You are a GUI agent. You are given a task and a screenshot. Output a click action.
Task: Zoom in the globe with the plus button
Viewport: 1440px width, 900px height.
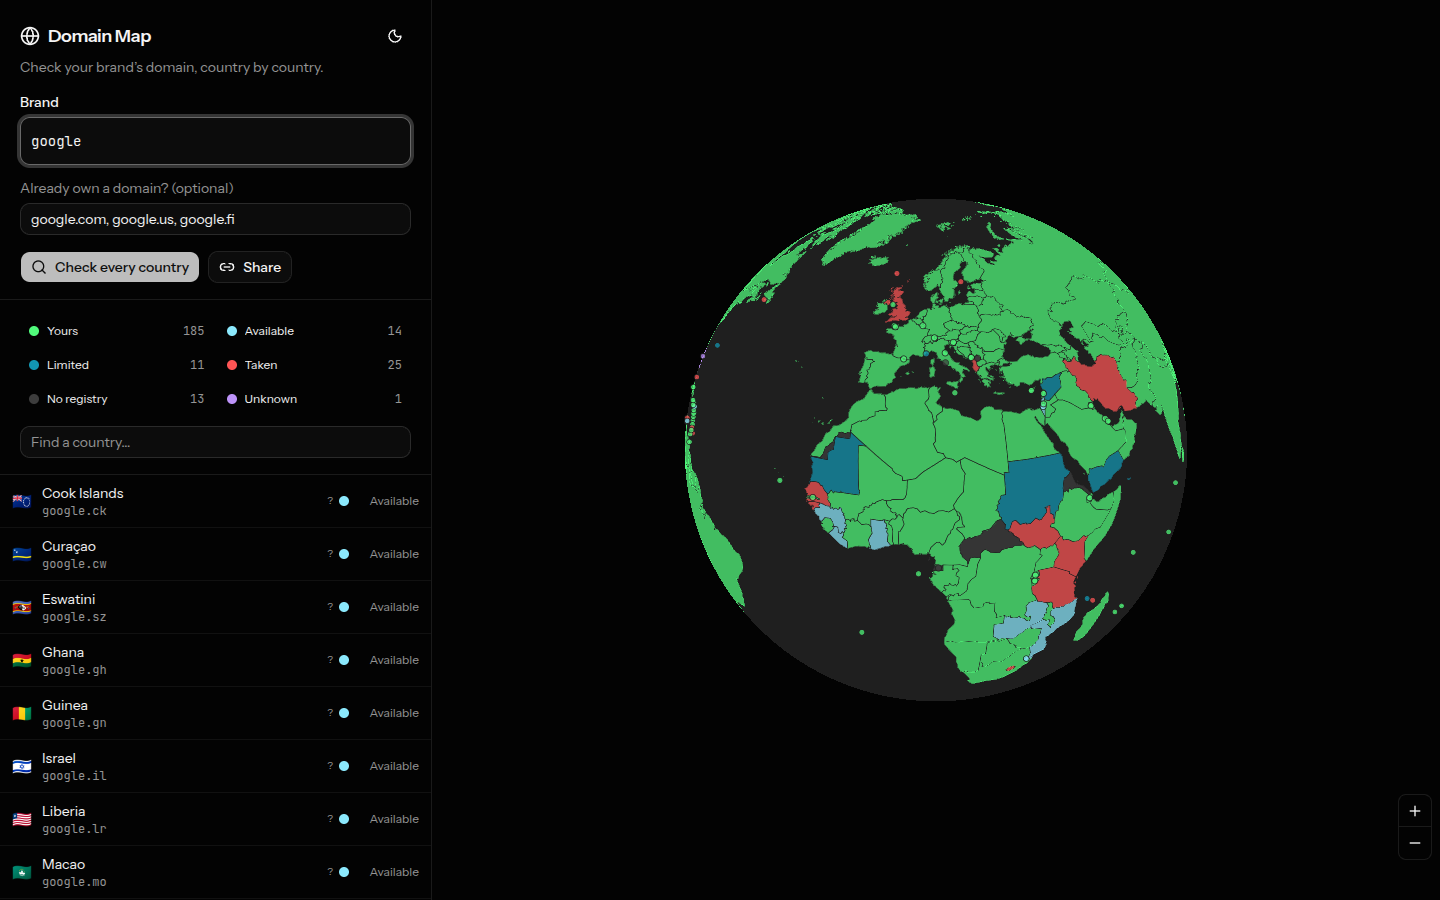pyautogui.click(x=1415, y=811)
